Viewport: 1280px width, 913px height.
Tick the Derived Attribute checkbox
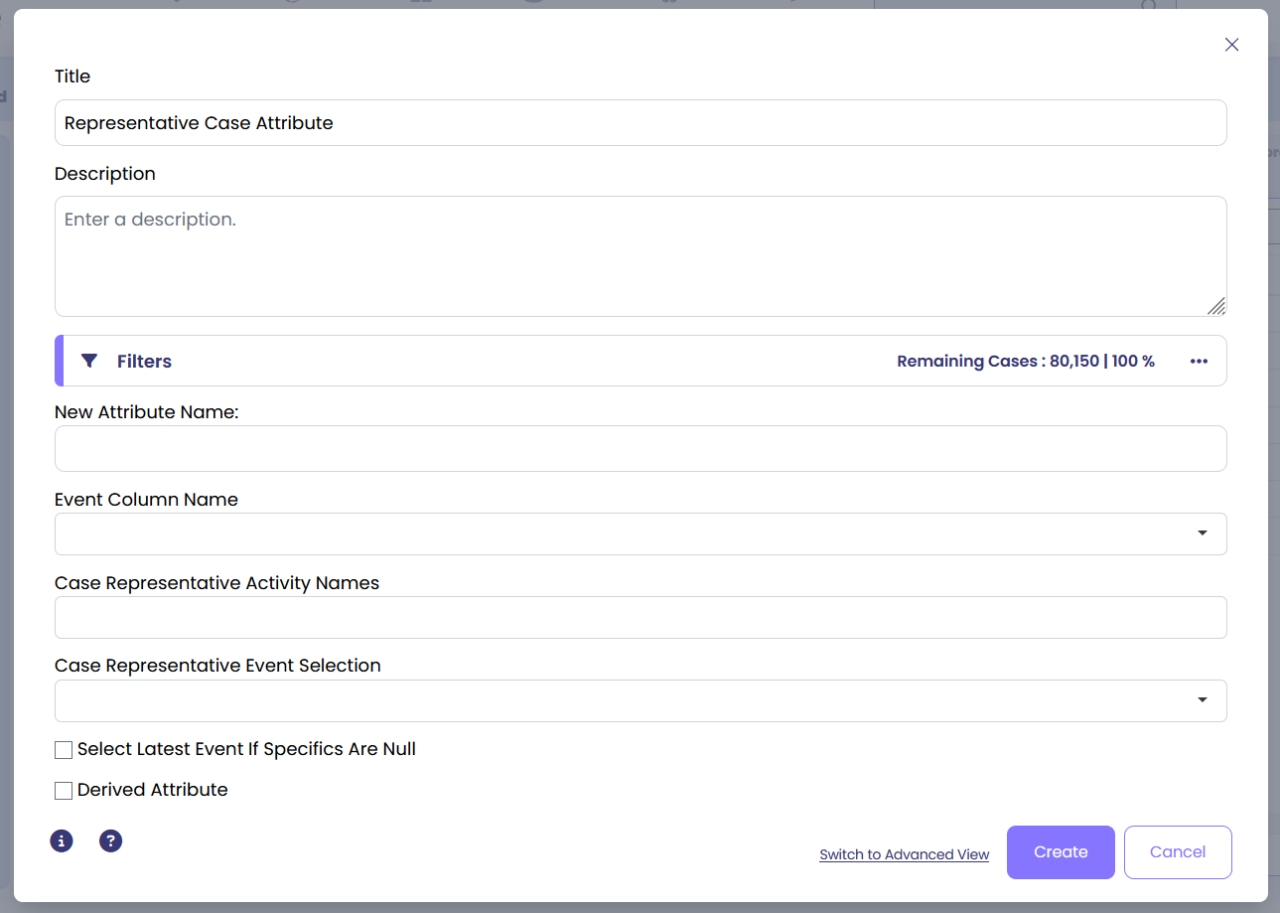[x=64, y=791]
